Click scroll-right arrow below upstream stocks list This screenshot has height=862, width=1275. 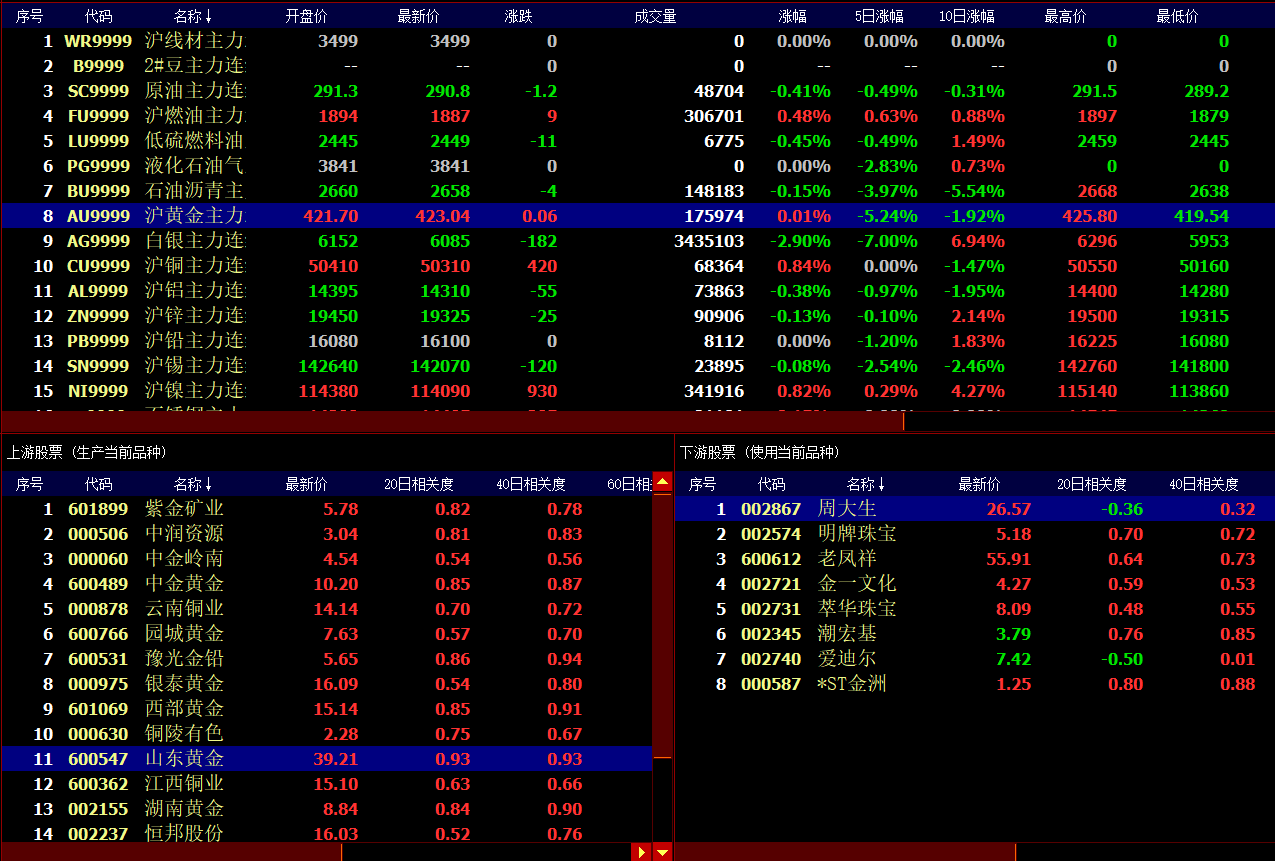641,852
